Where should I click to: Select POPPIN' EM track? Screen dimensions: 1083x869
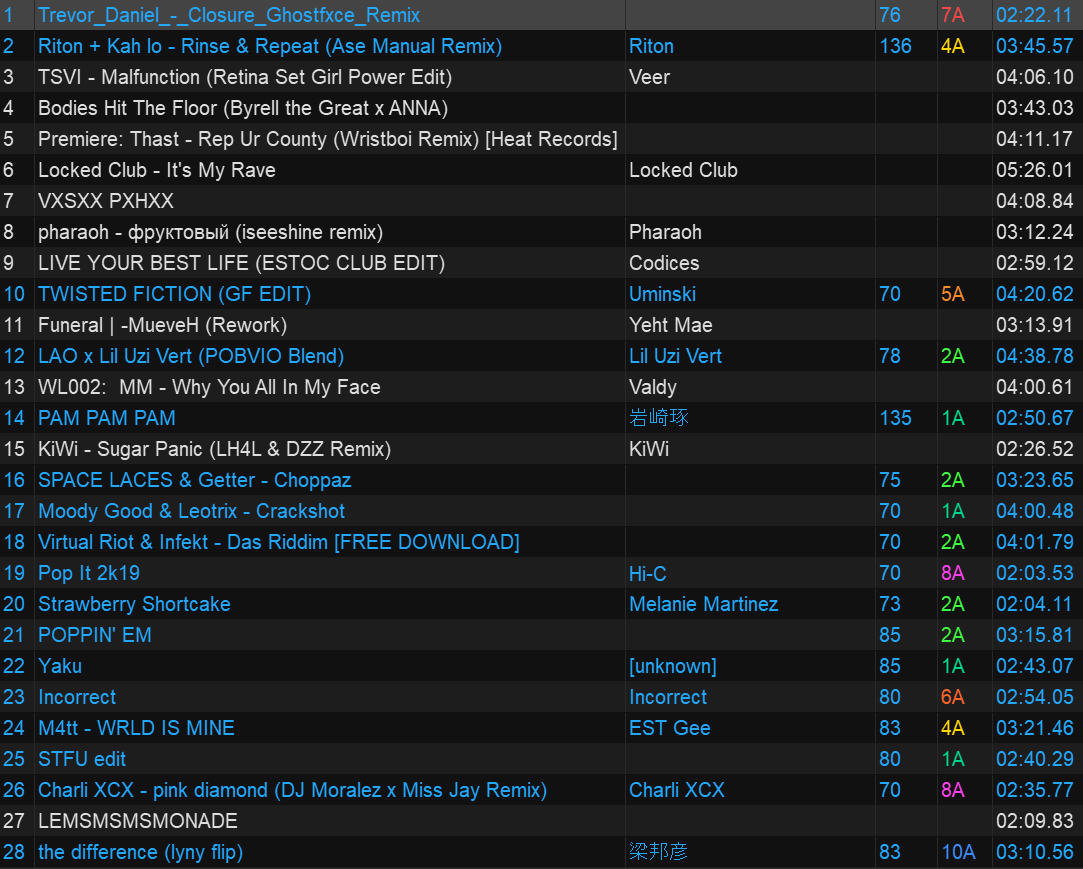[95, 635]
